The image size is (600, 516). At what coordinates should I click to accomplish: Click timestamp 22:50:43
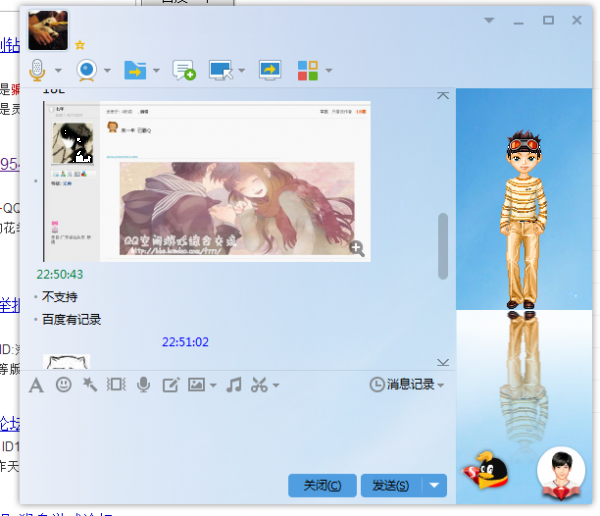60,274
